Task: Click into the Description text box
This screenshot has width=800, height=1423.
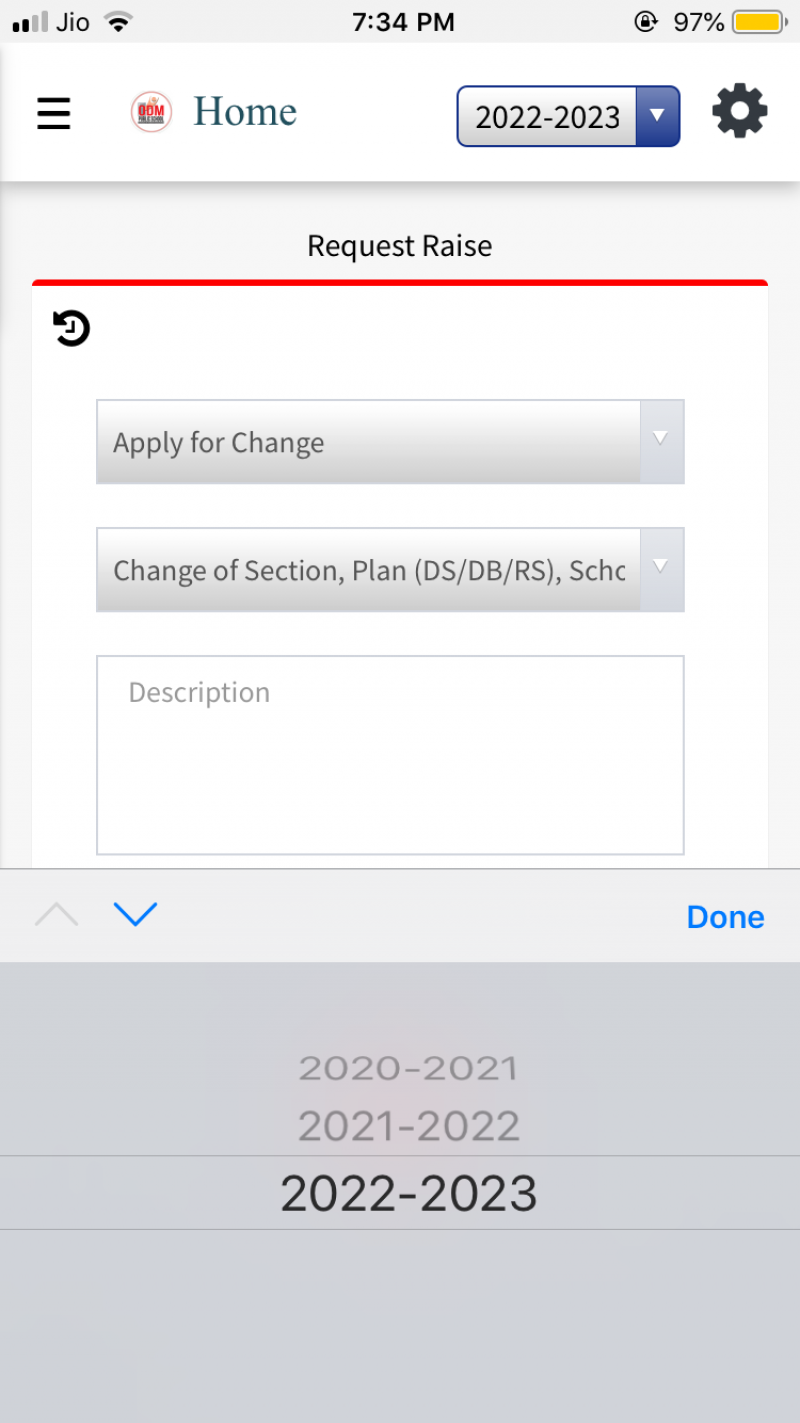Action: pyautogui.click(x=390, y=755)
